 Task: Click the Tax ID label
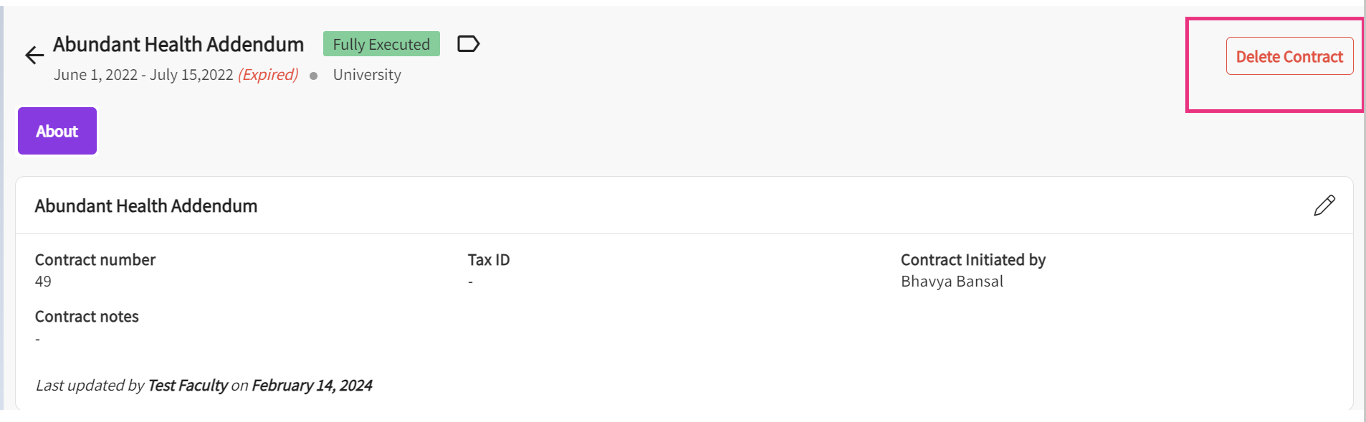[489, 260]
